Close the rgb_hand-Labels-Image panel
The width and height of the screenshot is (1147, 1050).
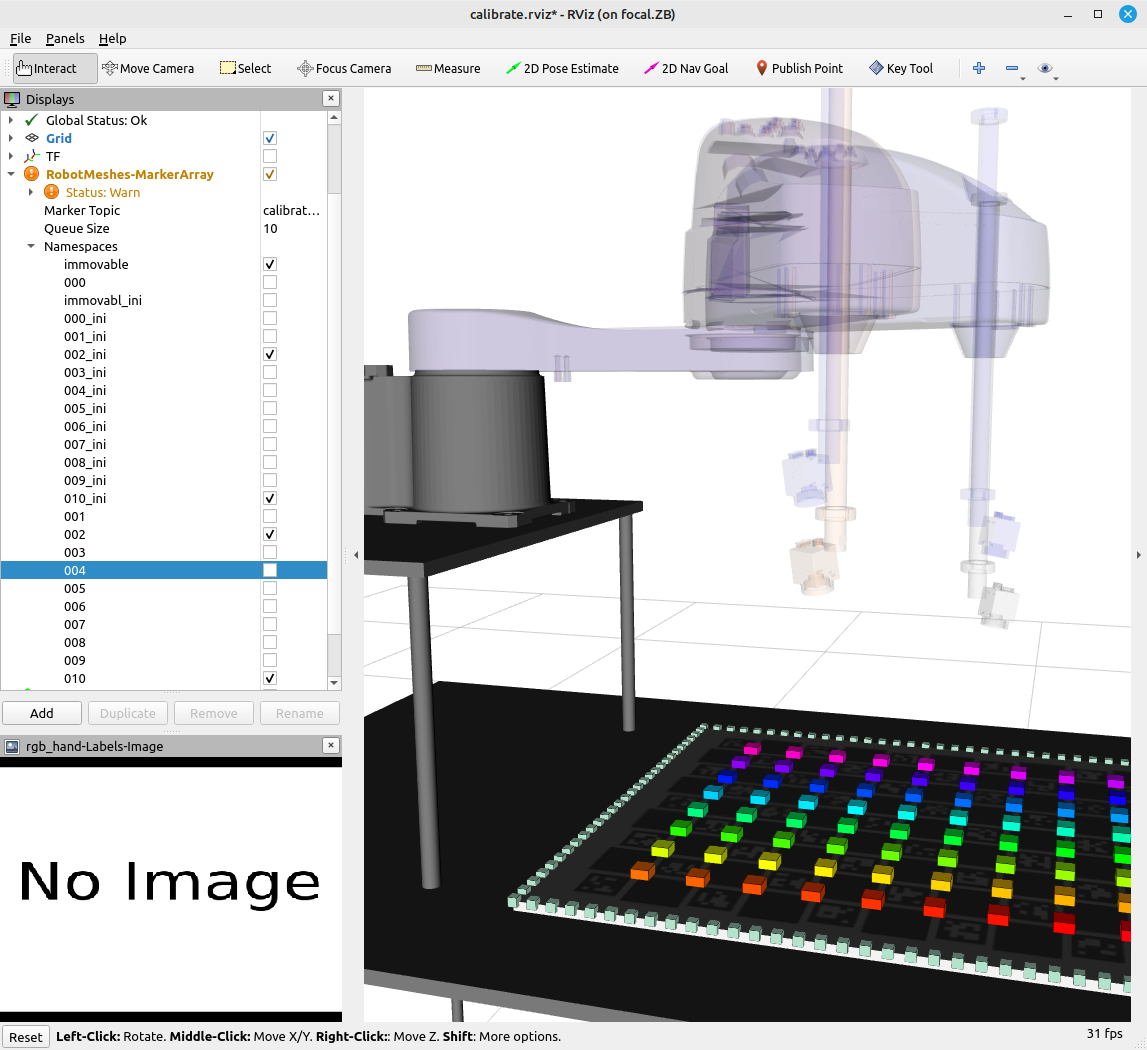point(331,746)
